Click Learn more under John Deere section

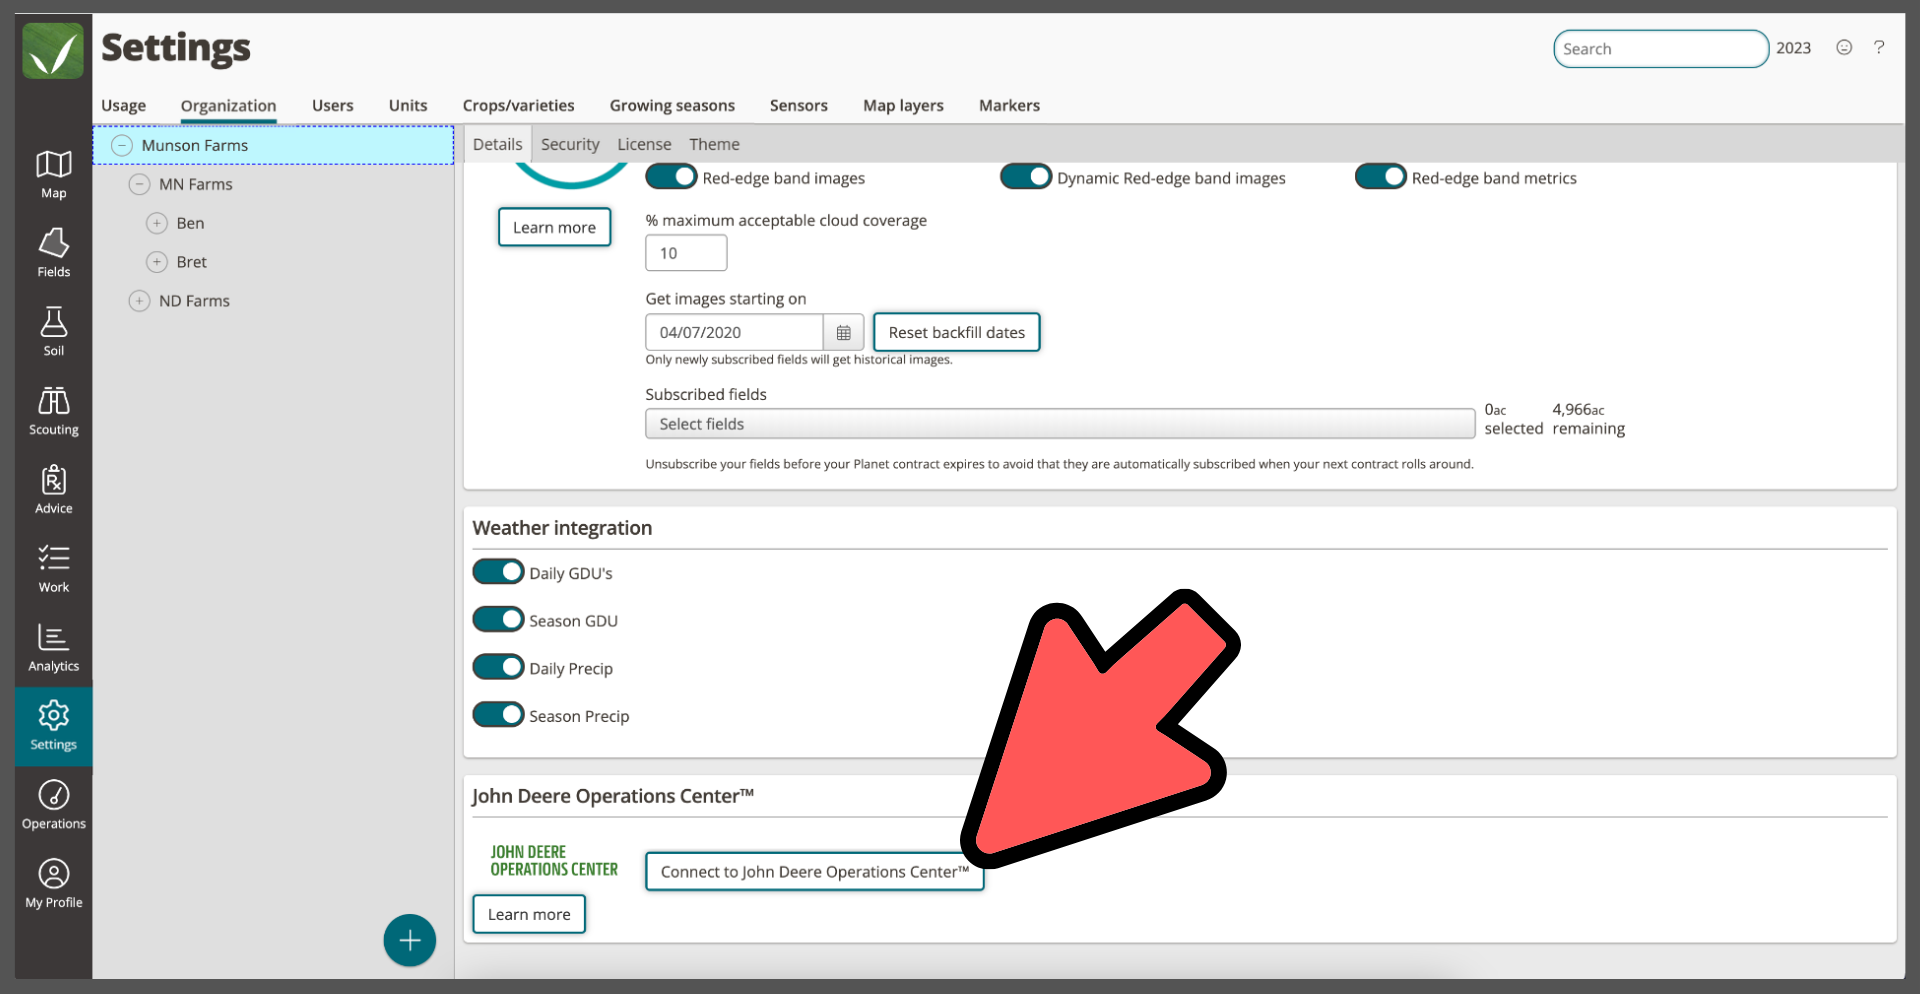[529, 915]
